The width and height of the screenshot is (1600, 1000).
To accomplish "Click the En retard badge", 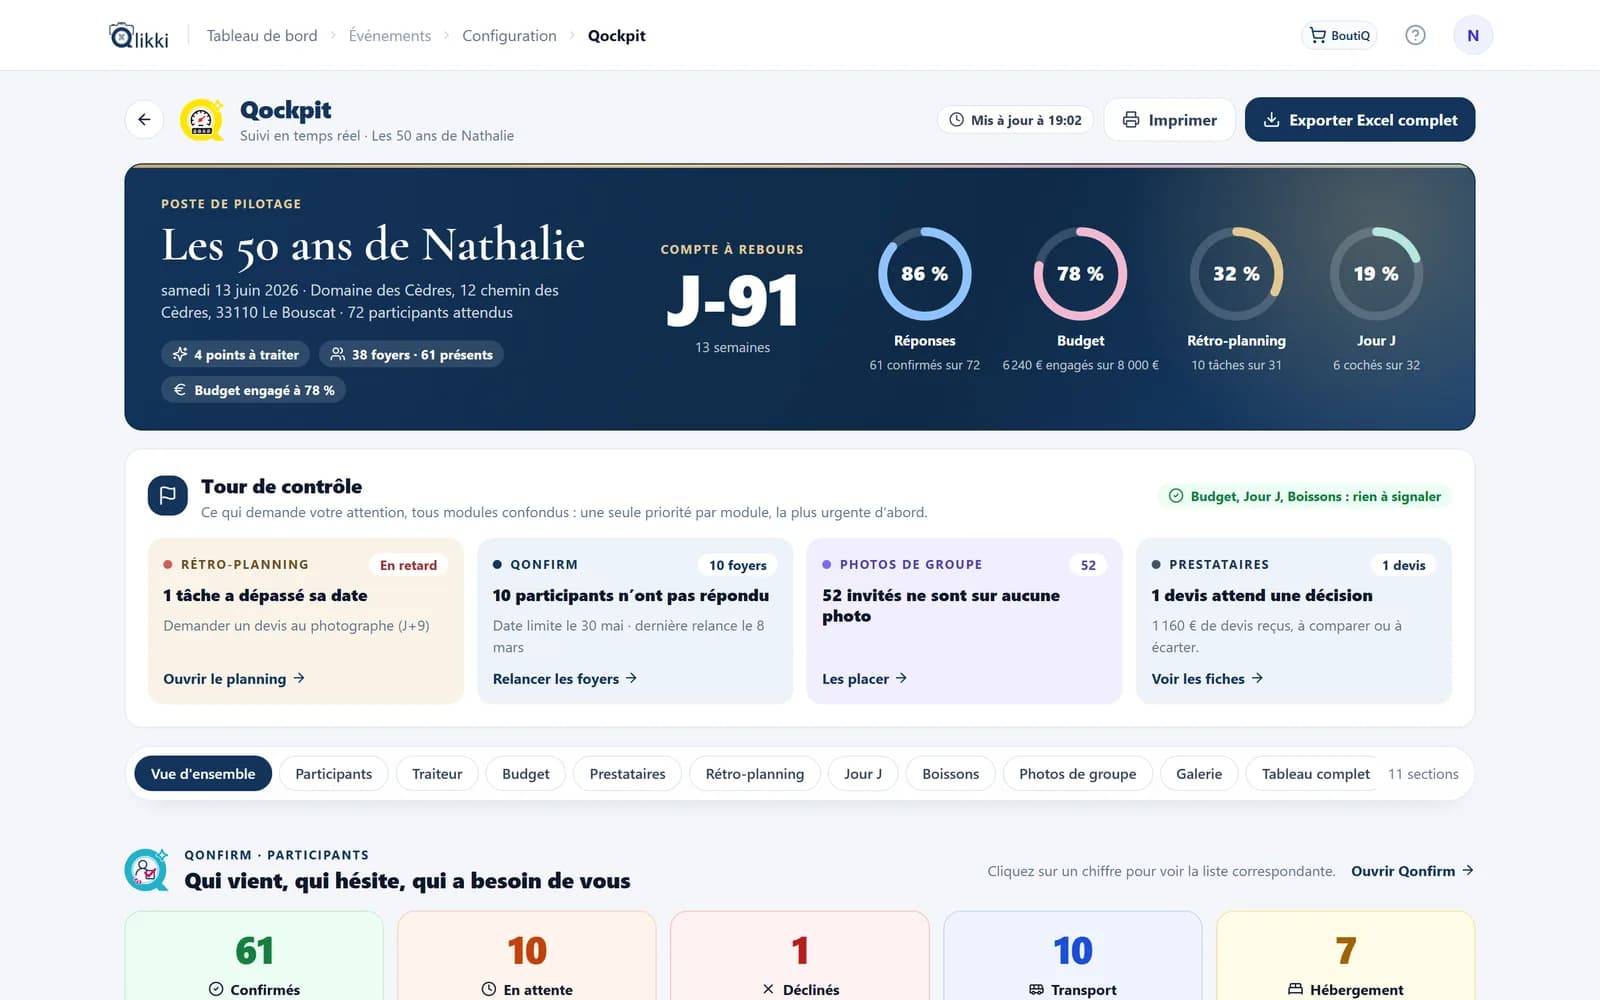I will 408,565.
